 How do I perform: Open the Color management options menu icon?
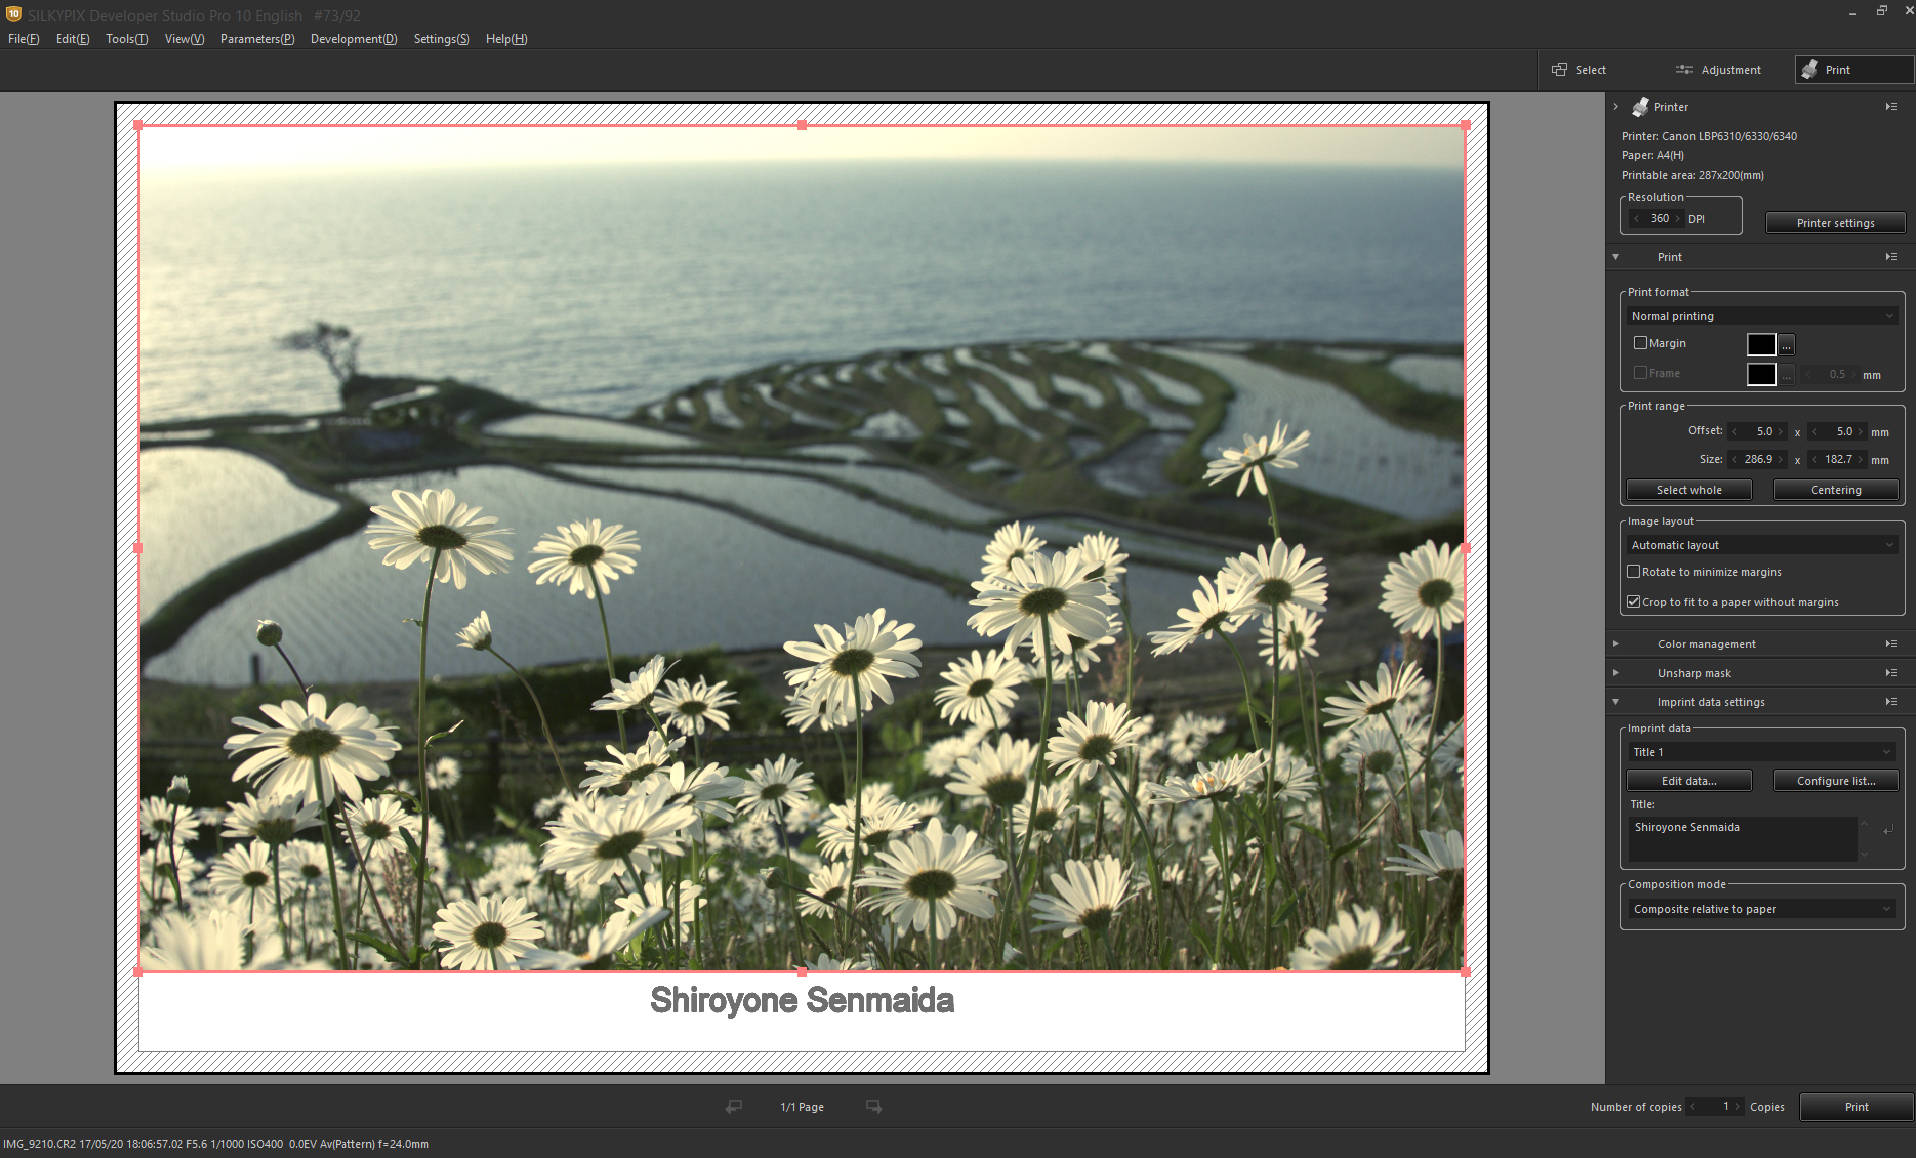1891,644
